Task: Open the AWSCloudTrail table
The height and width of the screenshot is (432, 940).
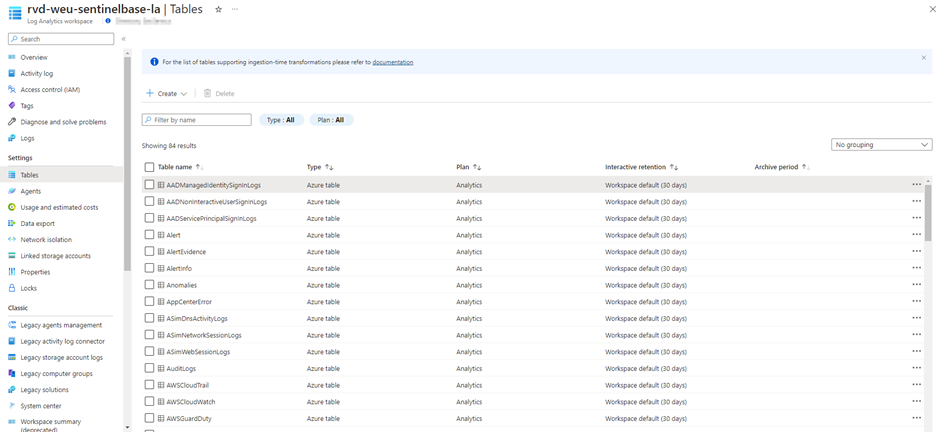Action: click(x=188, y=385)
